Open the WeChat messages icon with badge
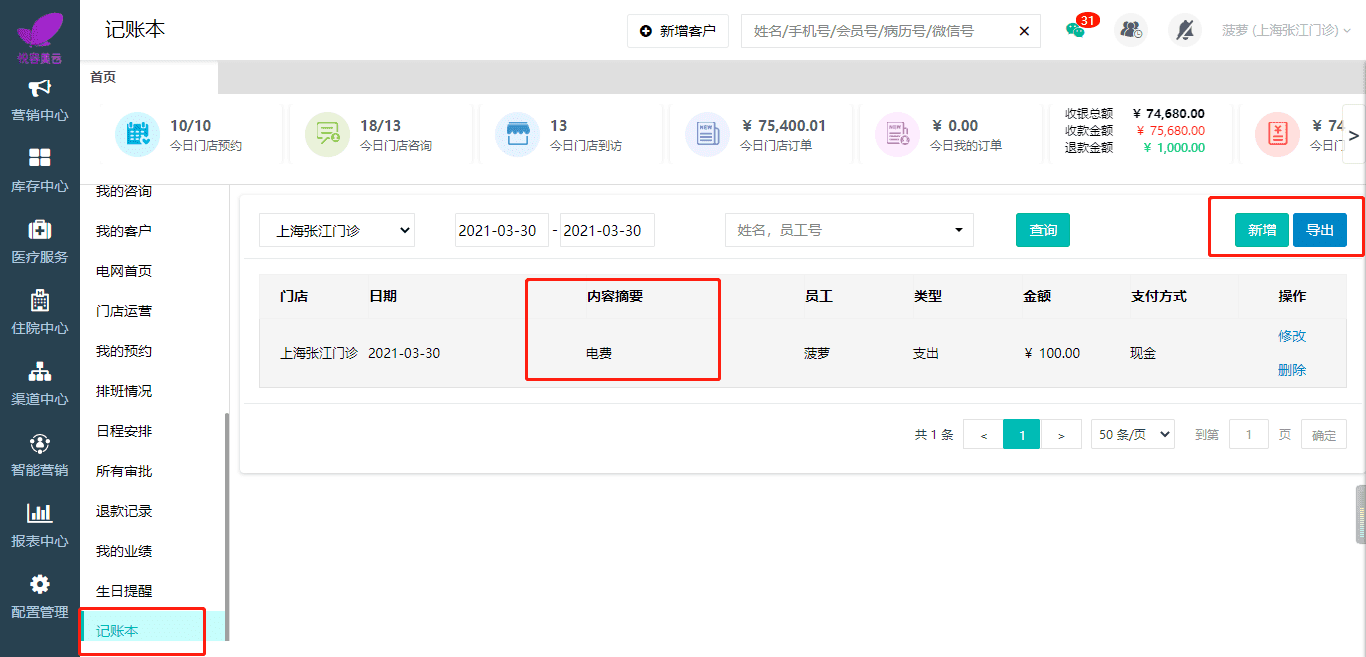 (x=1076, y=30)
